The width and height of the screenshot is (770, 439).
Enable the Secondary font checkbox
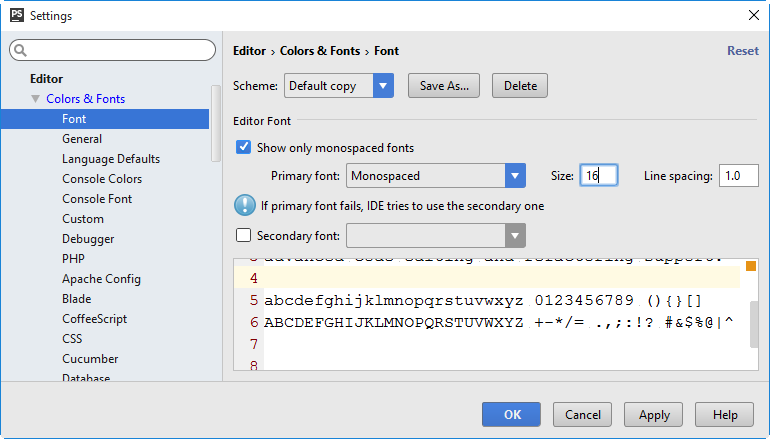[243, 236]
